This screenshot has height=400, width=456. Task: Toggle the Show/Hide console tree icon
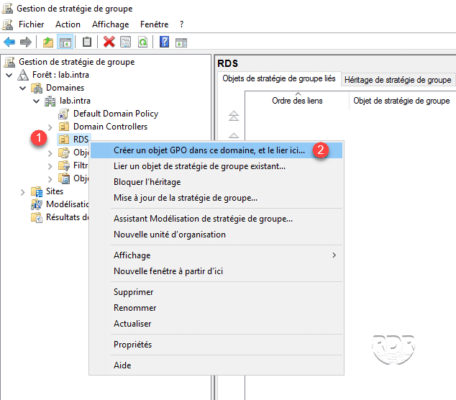pyautogui.click(x=65, y=42)
